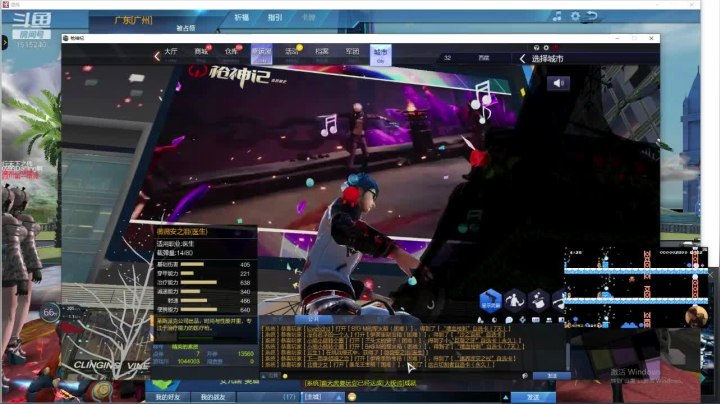This screenshot has height=404, width=720.
Task: Select the 卡牌 tab in the outer window
Action: pos(308,17)
